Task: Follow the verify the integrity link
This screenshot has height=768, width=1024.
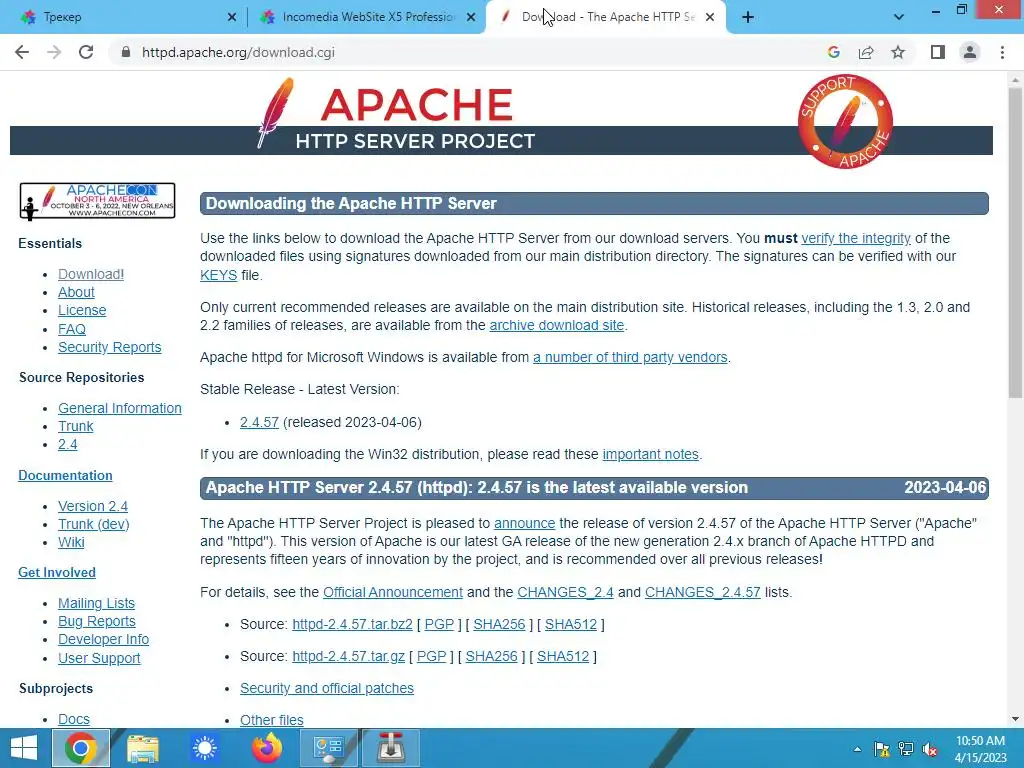Action: click(x=856, y=238)
